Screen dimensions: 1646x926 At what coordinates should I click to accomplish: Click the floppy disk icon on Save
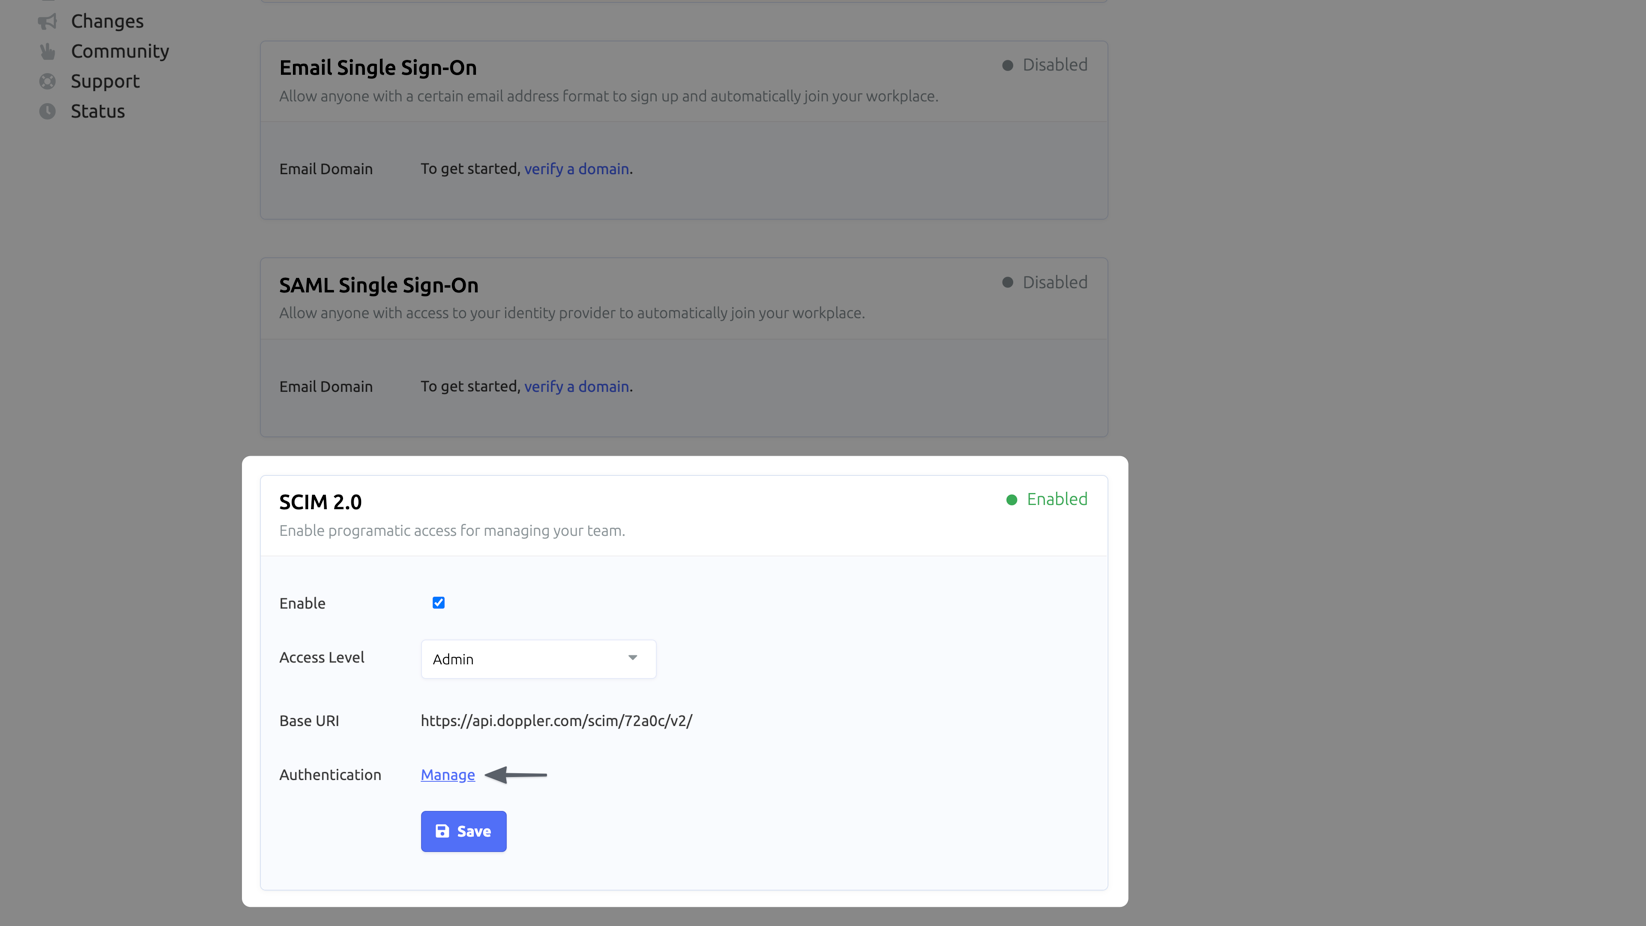pyautogui.click(x=442, y=831)
